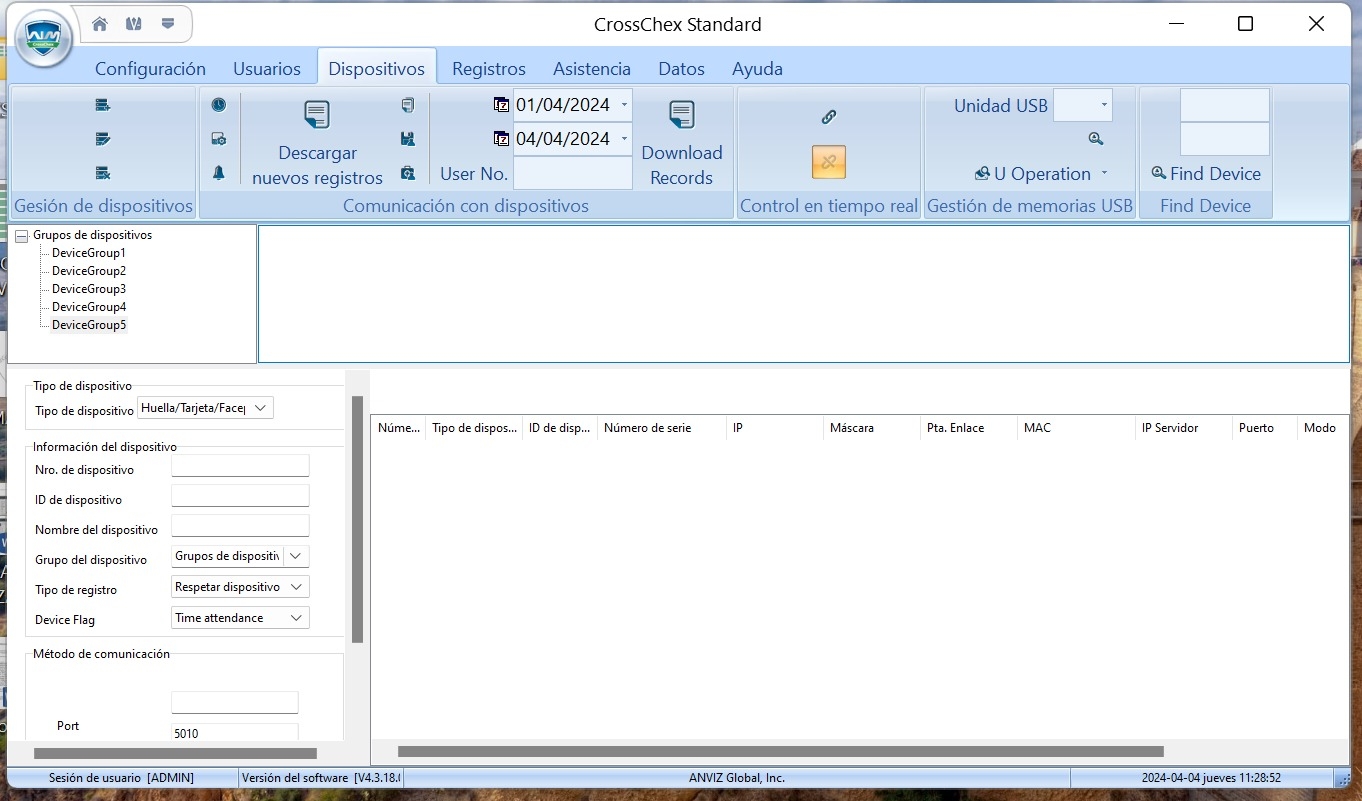This screenshot has width=1362, height=801.
Task: Switch to the Registros tab
Action: coord(489,69)
